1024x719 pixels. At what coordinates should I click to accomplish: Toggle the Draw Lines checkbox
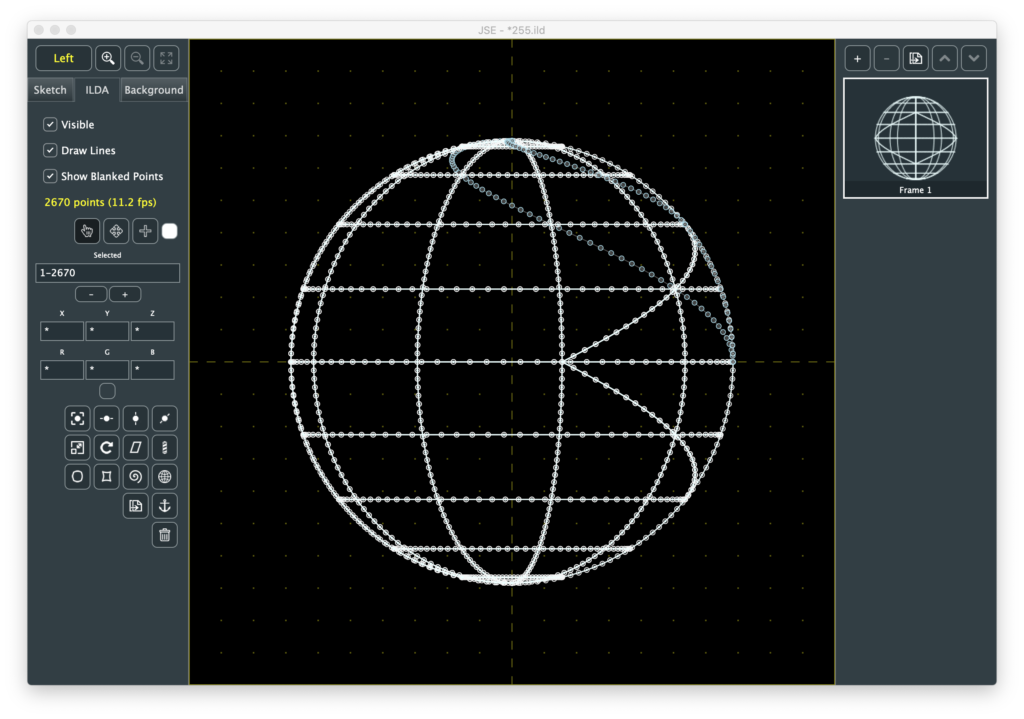(x=50, y=150)
